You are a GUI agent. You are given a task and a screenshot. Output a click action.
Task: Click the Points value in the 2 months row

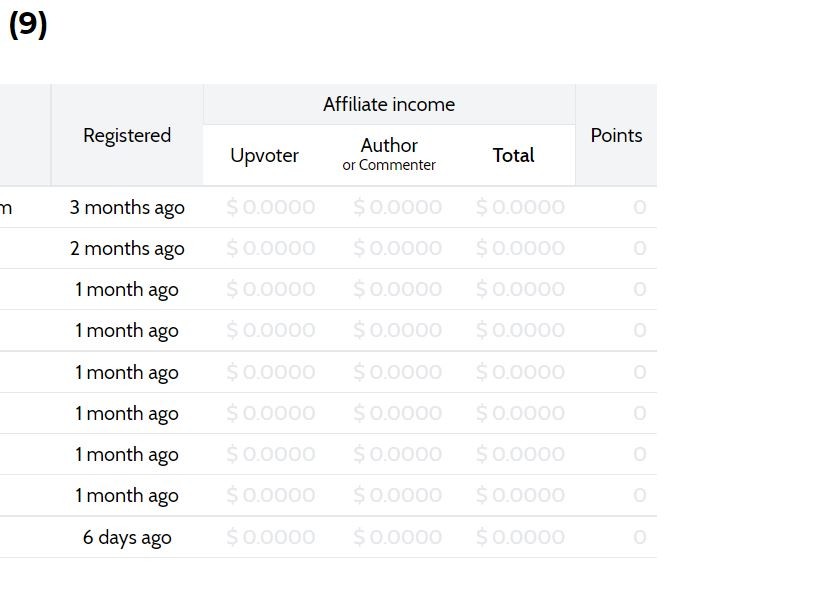click(640, 248)
